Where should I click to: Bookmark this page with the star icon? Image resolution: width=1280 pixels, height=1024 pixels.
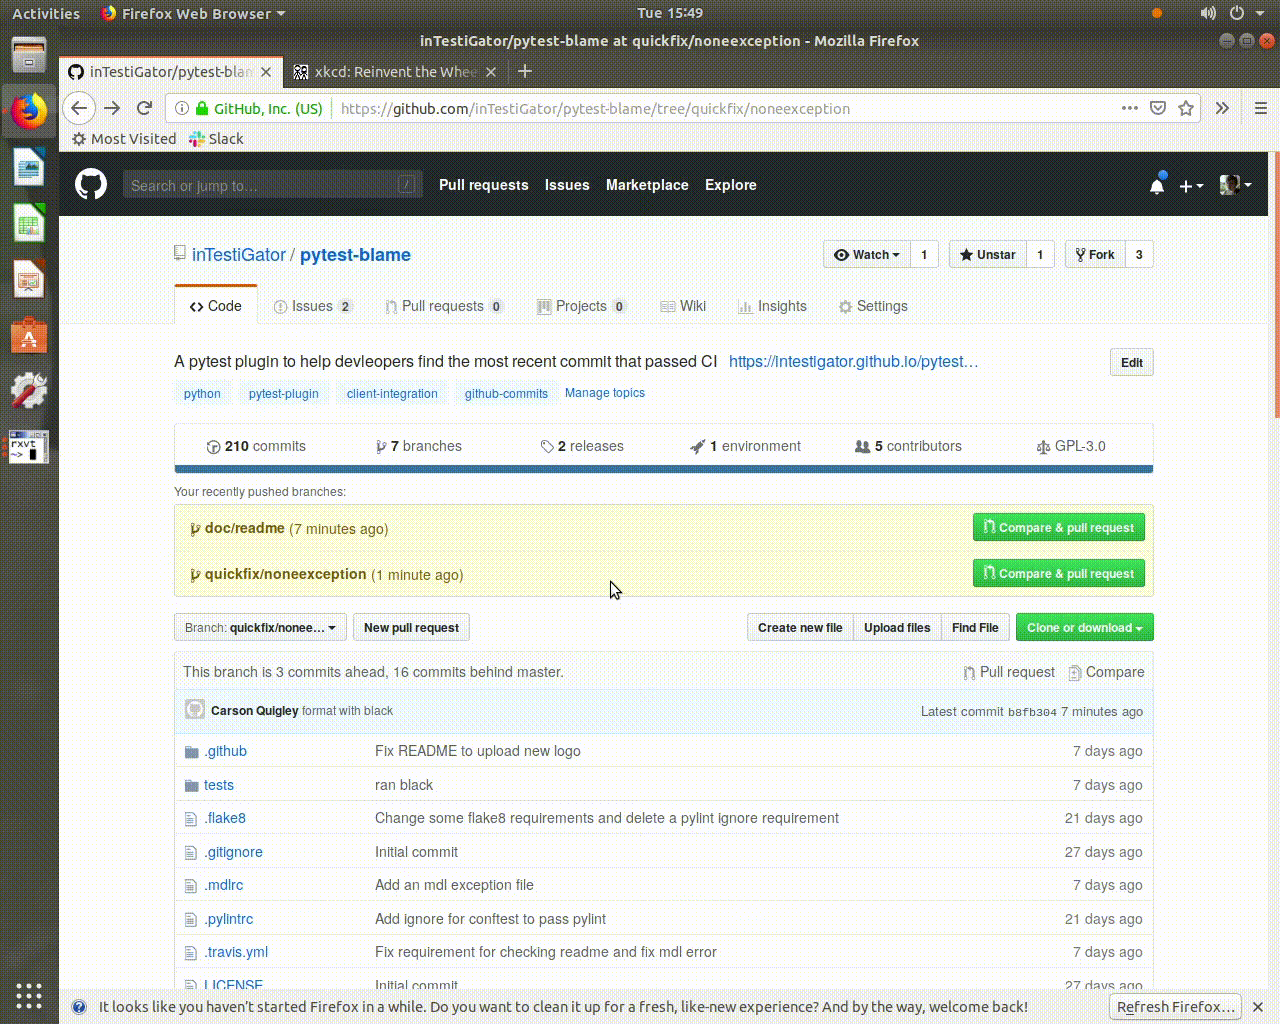coord(1186,108)
